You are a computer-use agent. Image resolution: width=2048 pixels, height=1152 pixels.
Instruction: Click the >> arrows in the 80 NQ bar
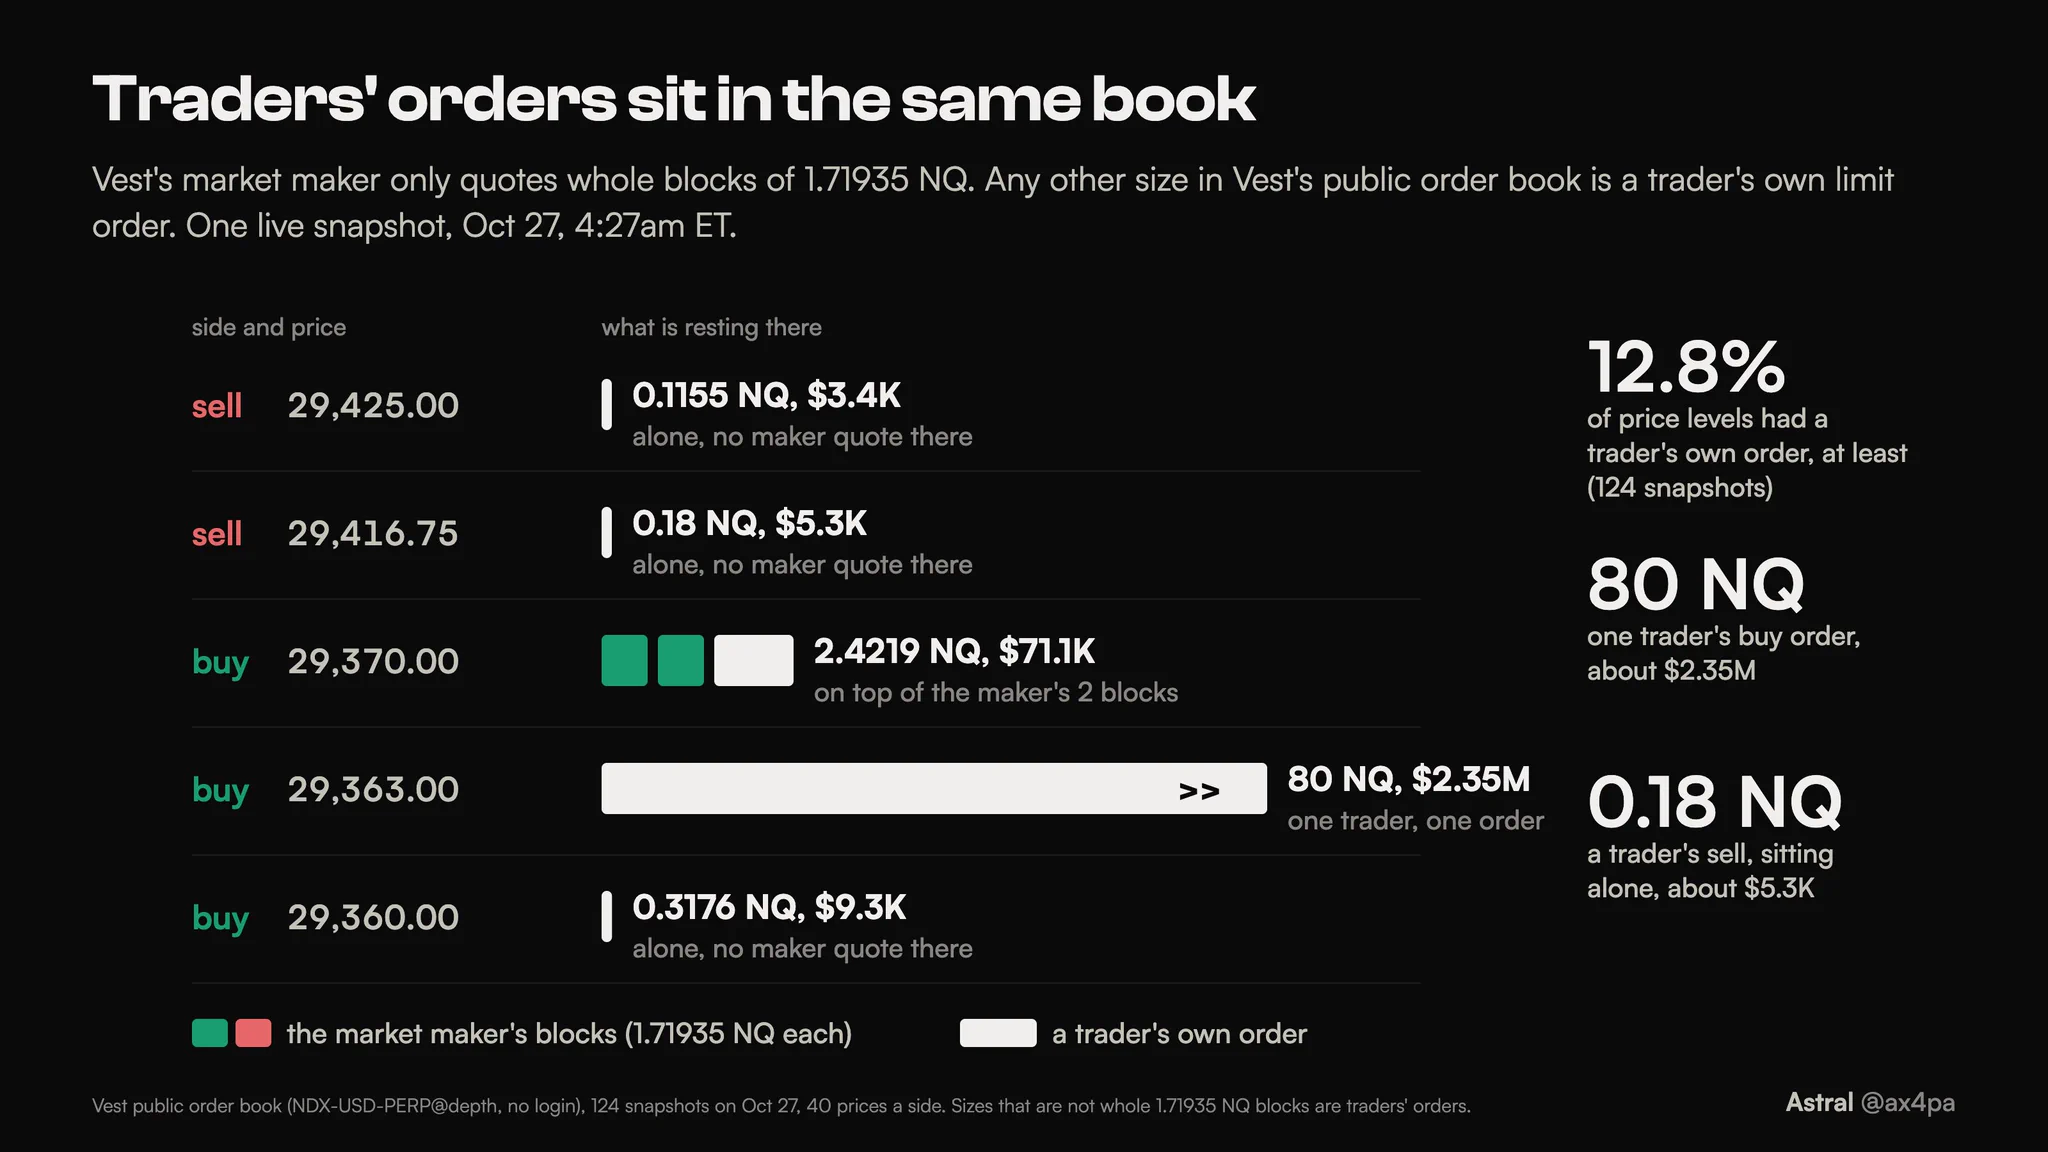point(1199,791)
